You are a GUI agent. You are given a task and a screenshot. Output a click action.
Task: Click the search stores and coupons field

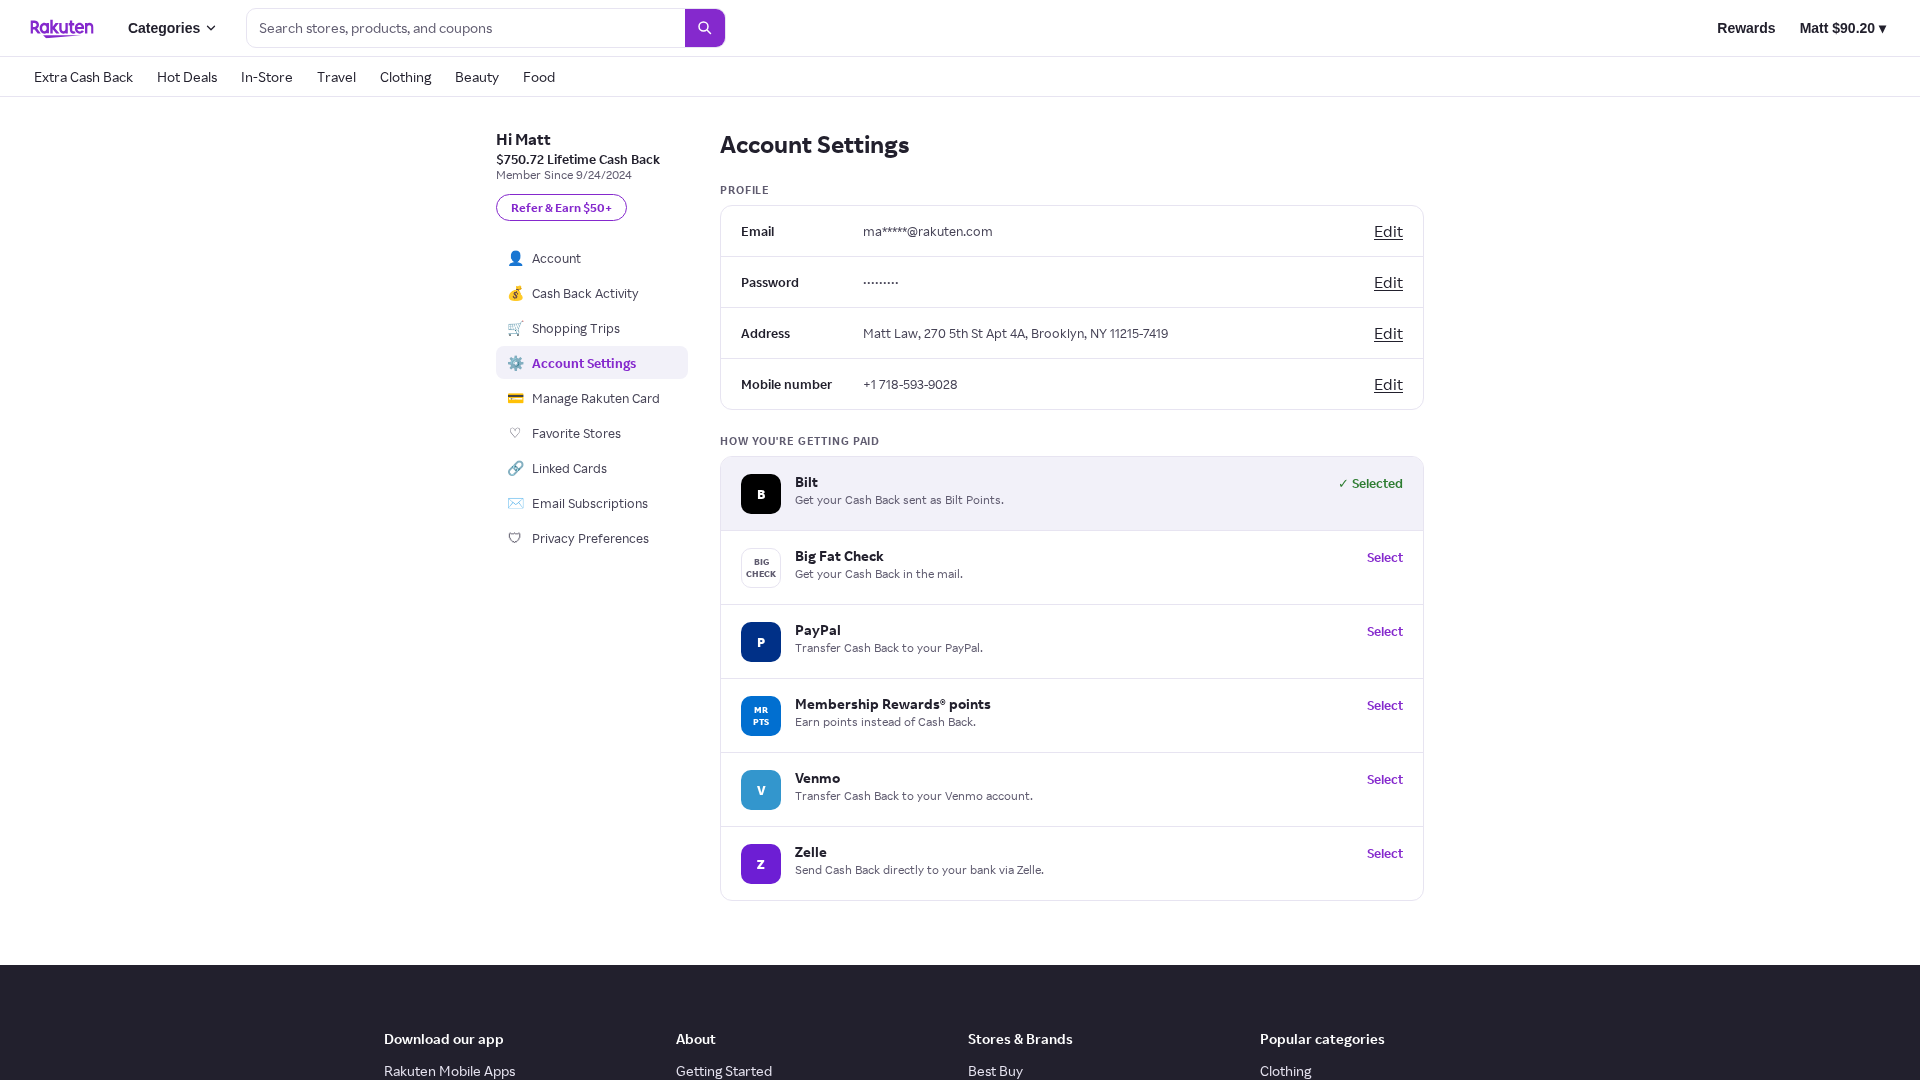pyautogui.click(x=466, y=28)
